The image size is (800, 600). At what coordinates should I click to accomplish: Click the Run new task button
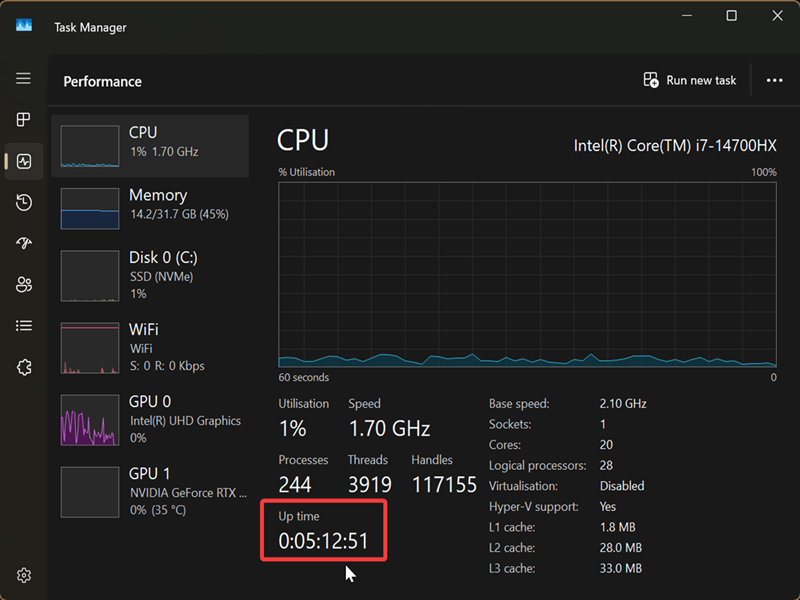click(690, 81)
